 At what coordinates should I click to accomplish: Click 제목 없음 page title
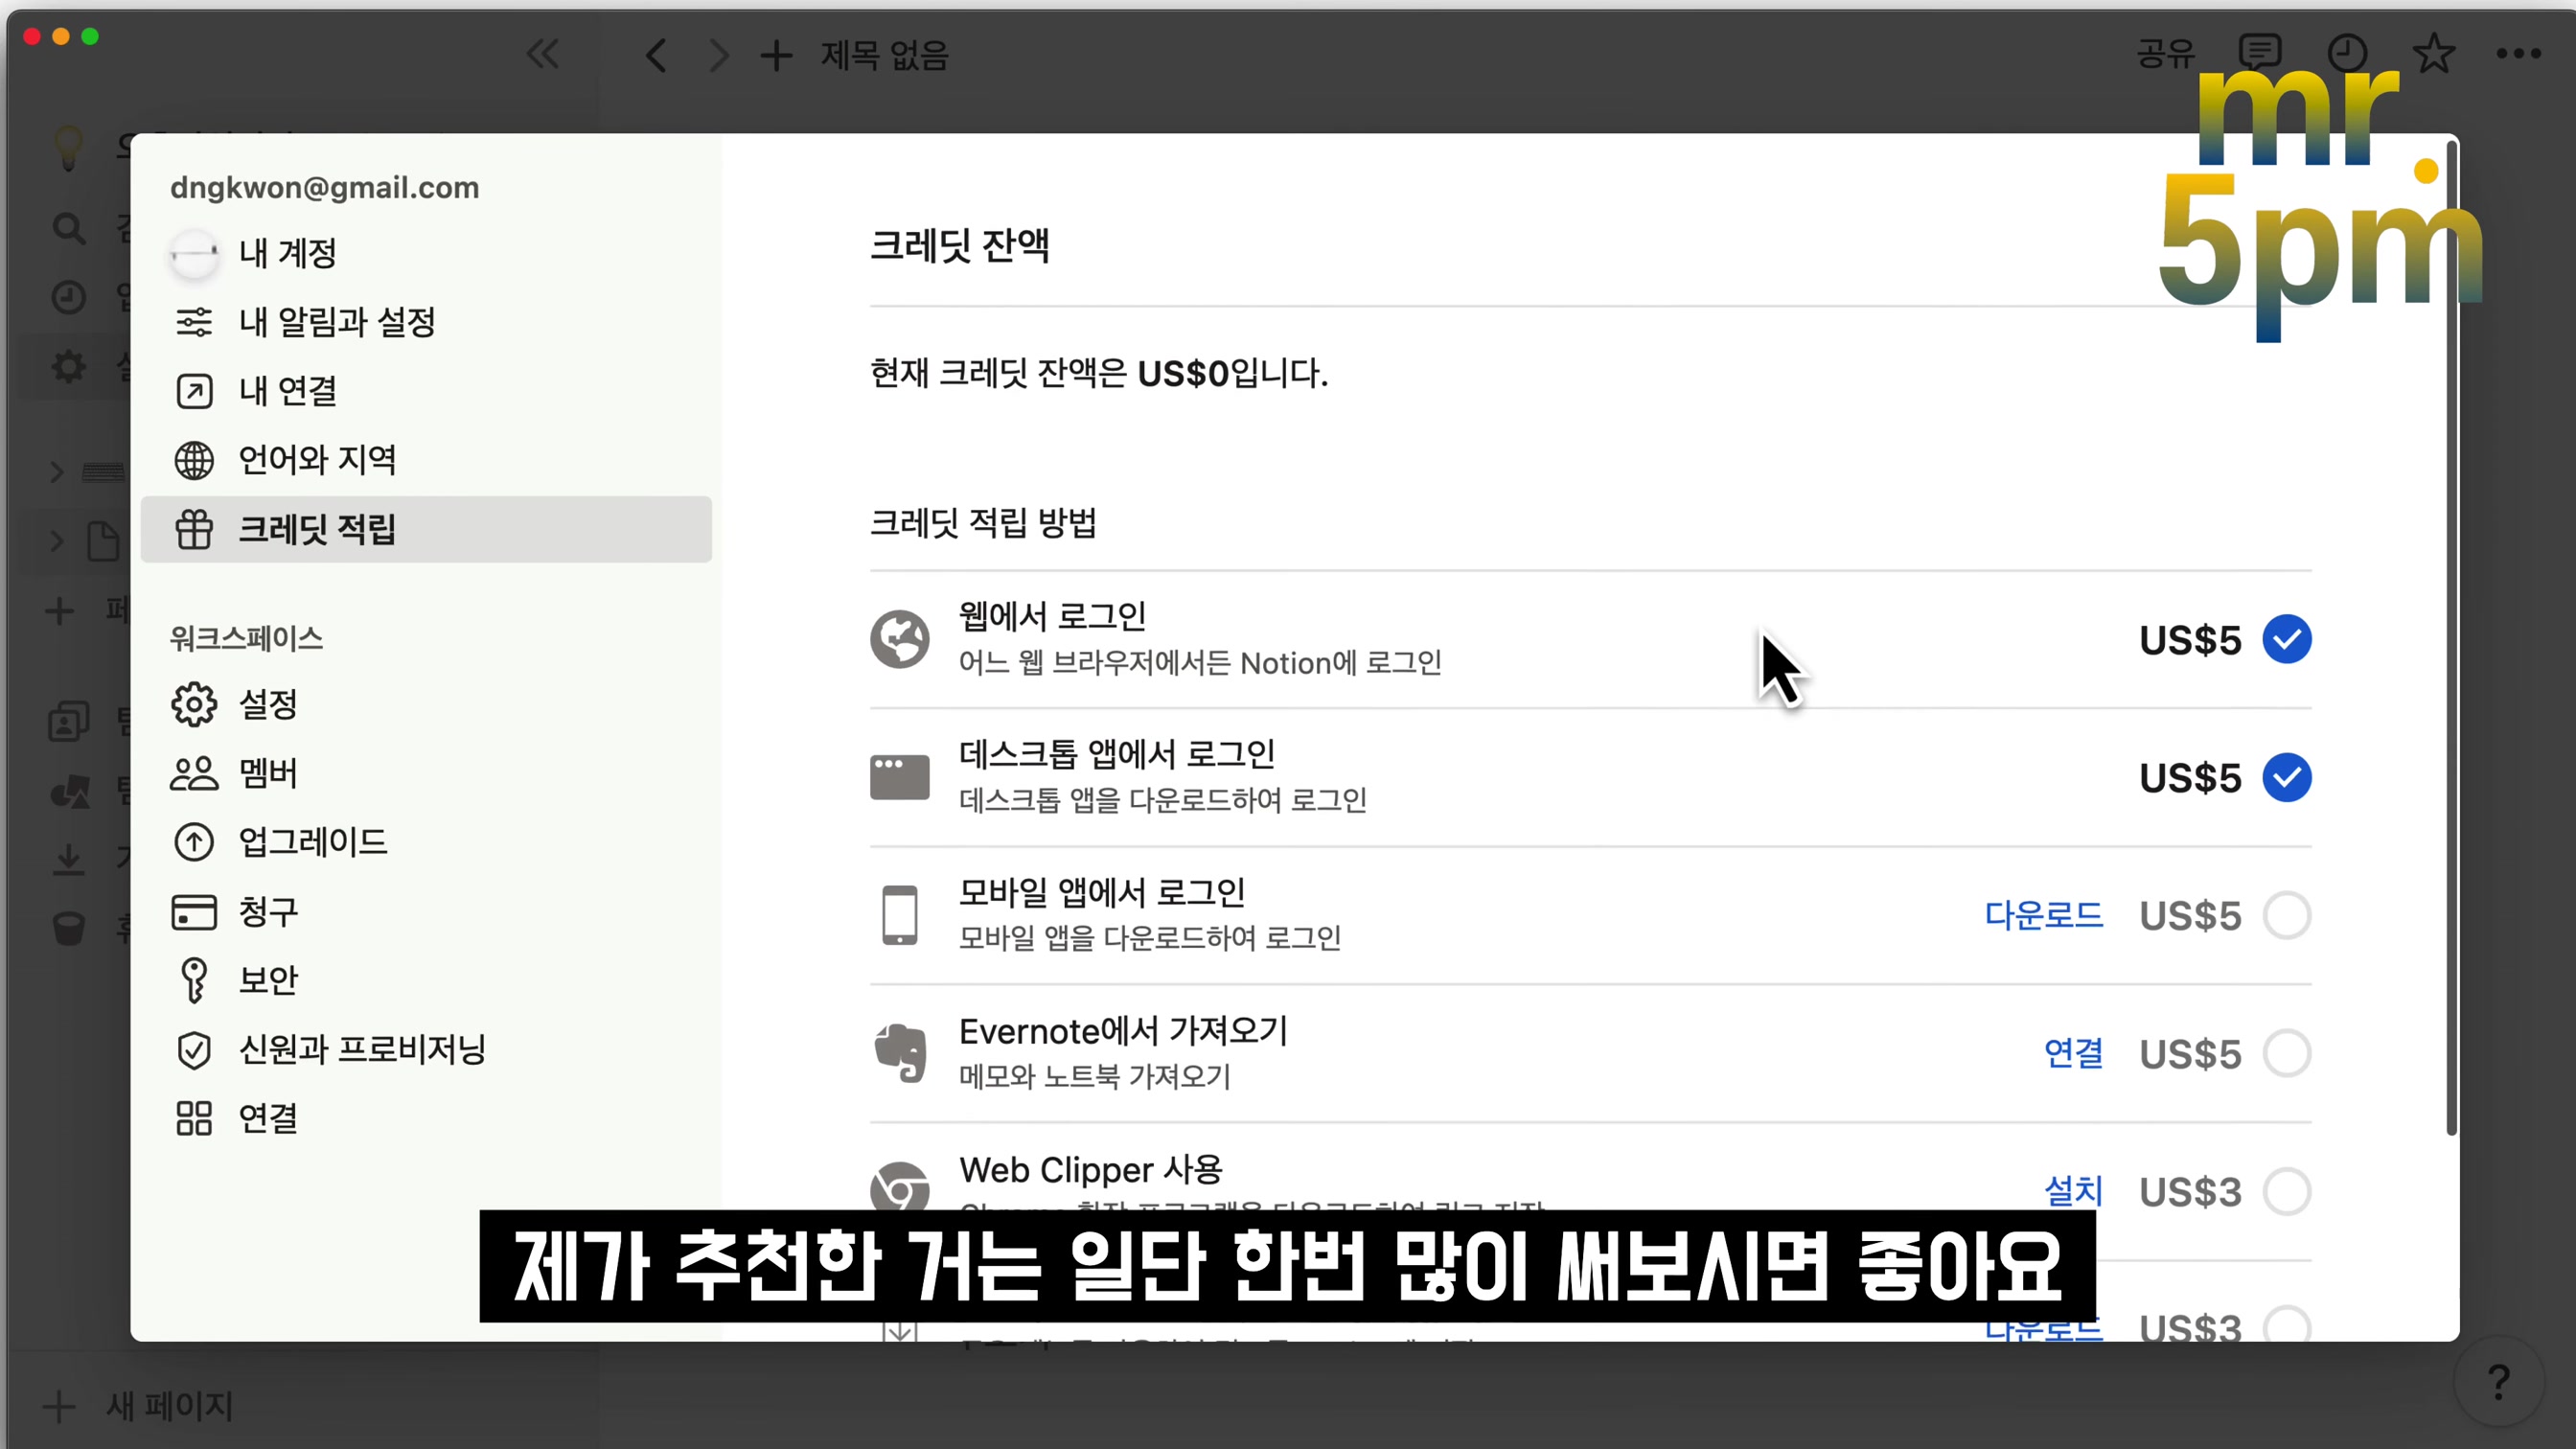click(884, 55)
